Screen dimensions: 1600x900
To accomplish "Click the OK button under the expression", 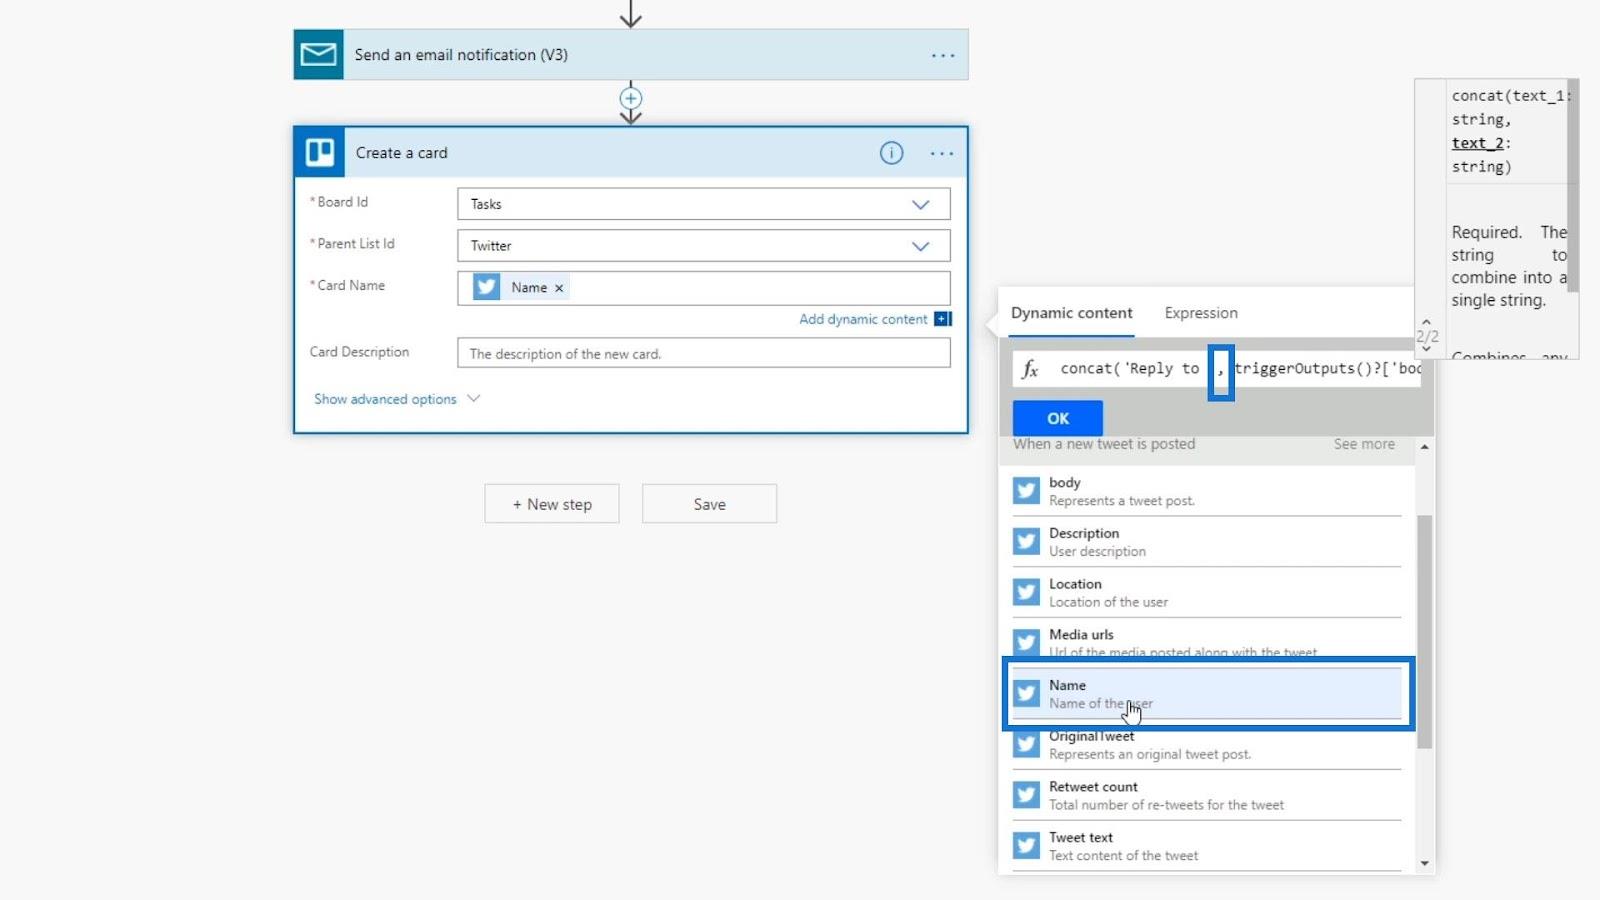I will coord(1058,418).
